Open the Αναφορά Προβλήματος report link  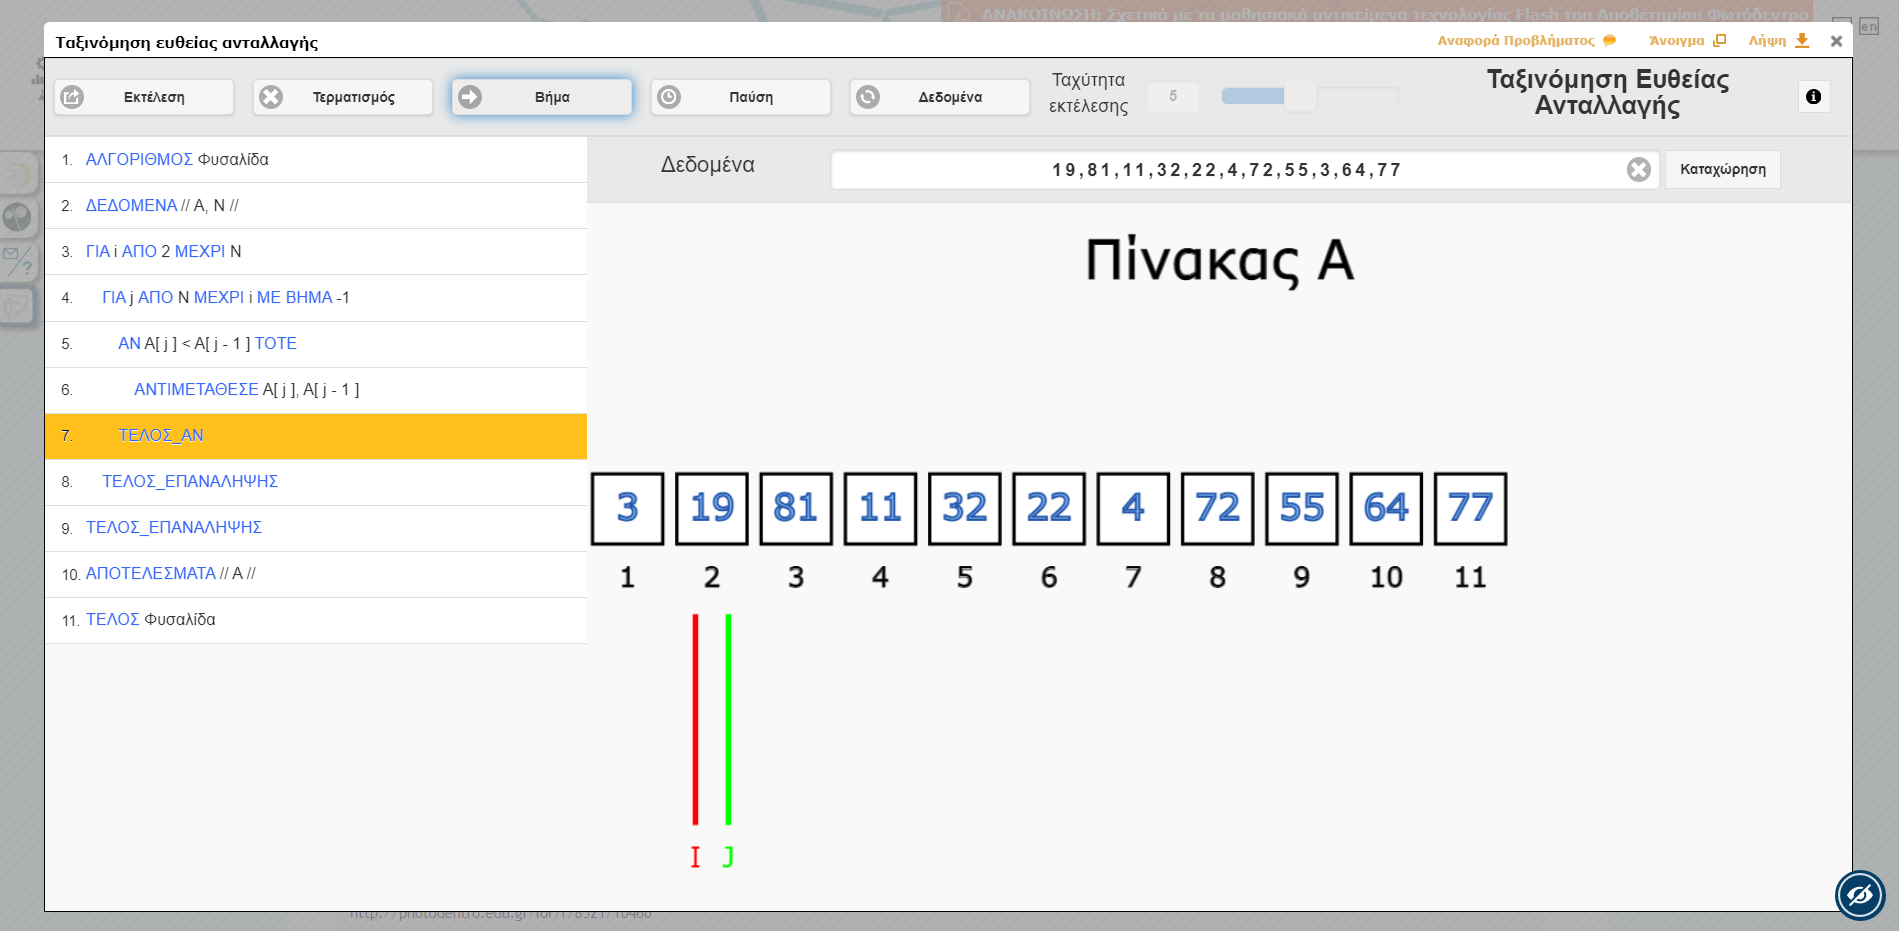(1525, 41)
